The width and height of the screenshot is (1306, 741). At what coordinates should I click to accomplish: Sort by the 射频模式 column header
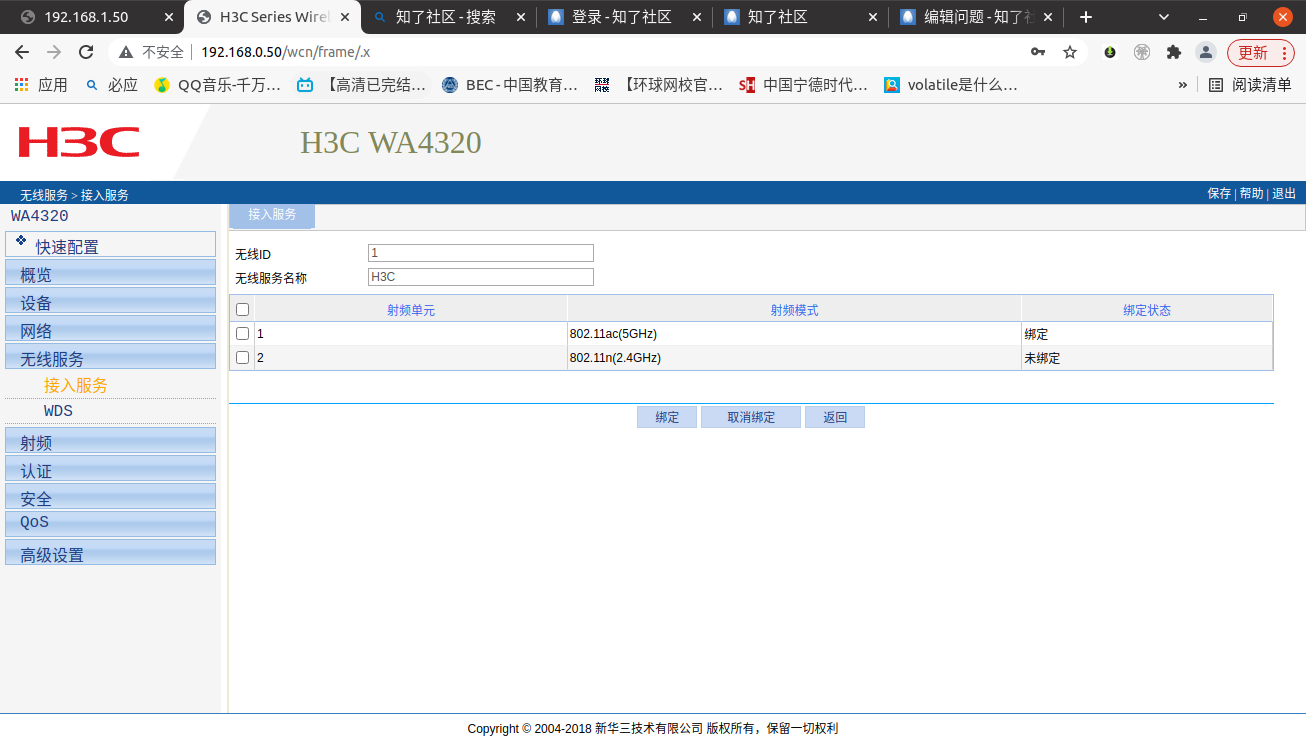click(x=794, y=310)
